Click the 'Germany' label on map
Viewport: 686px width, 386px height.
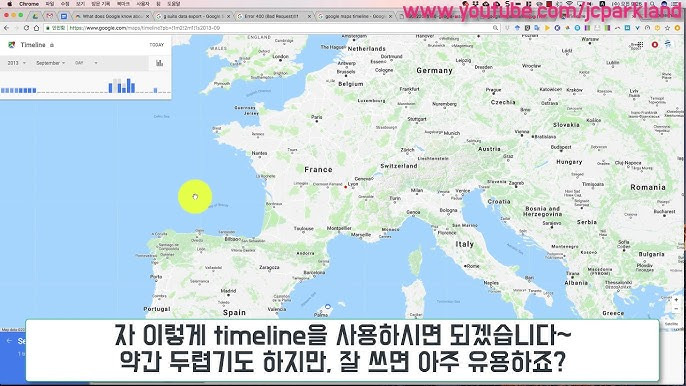(x=434, y=70)
